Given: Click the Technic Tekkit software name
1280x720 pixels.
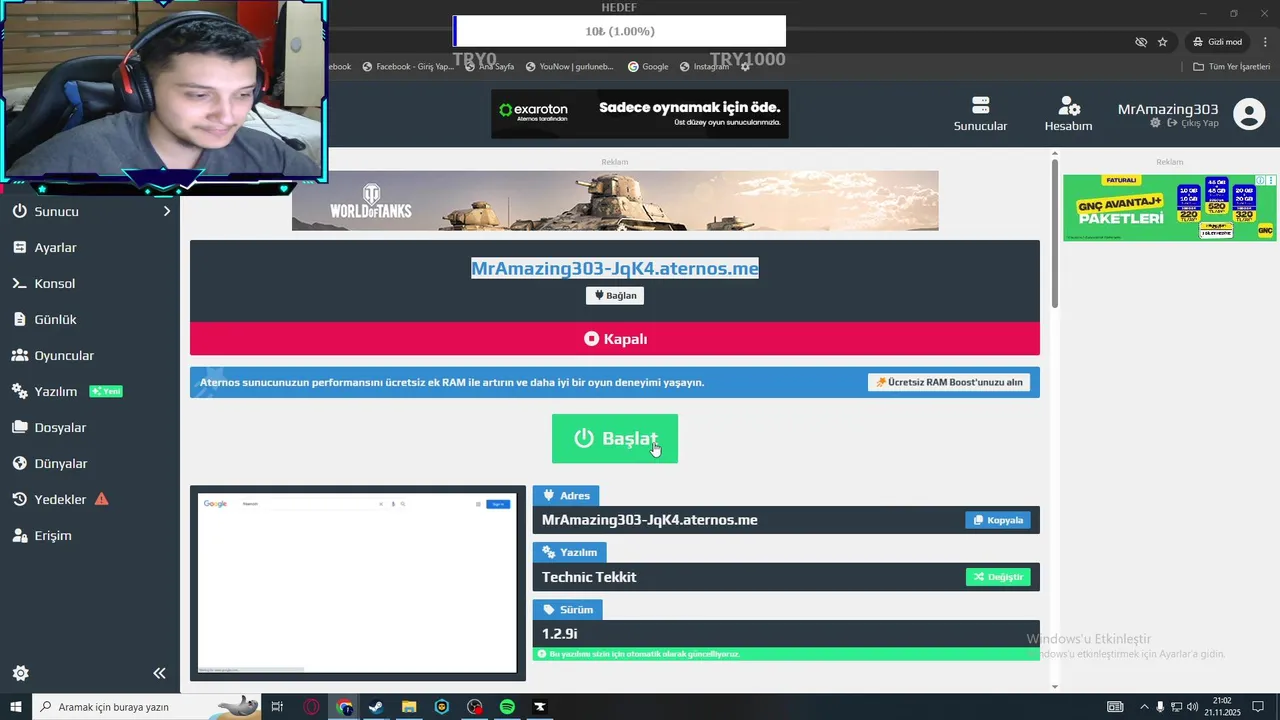Looking at the screenshot, I should click(589, 577).
